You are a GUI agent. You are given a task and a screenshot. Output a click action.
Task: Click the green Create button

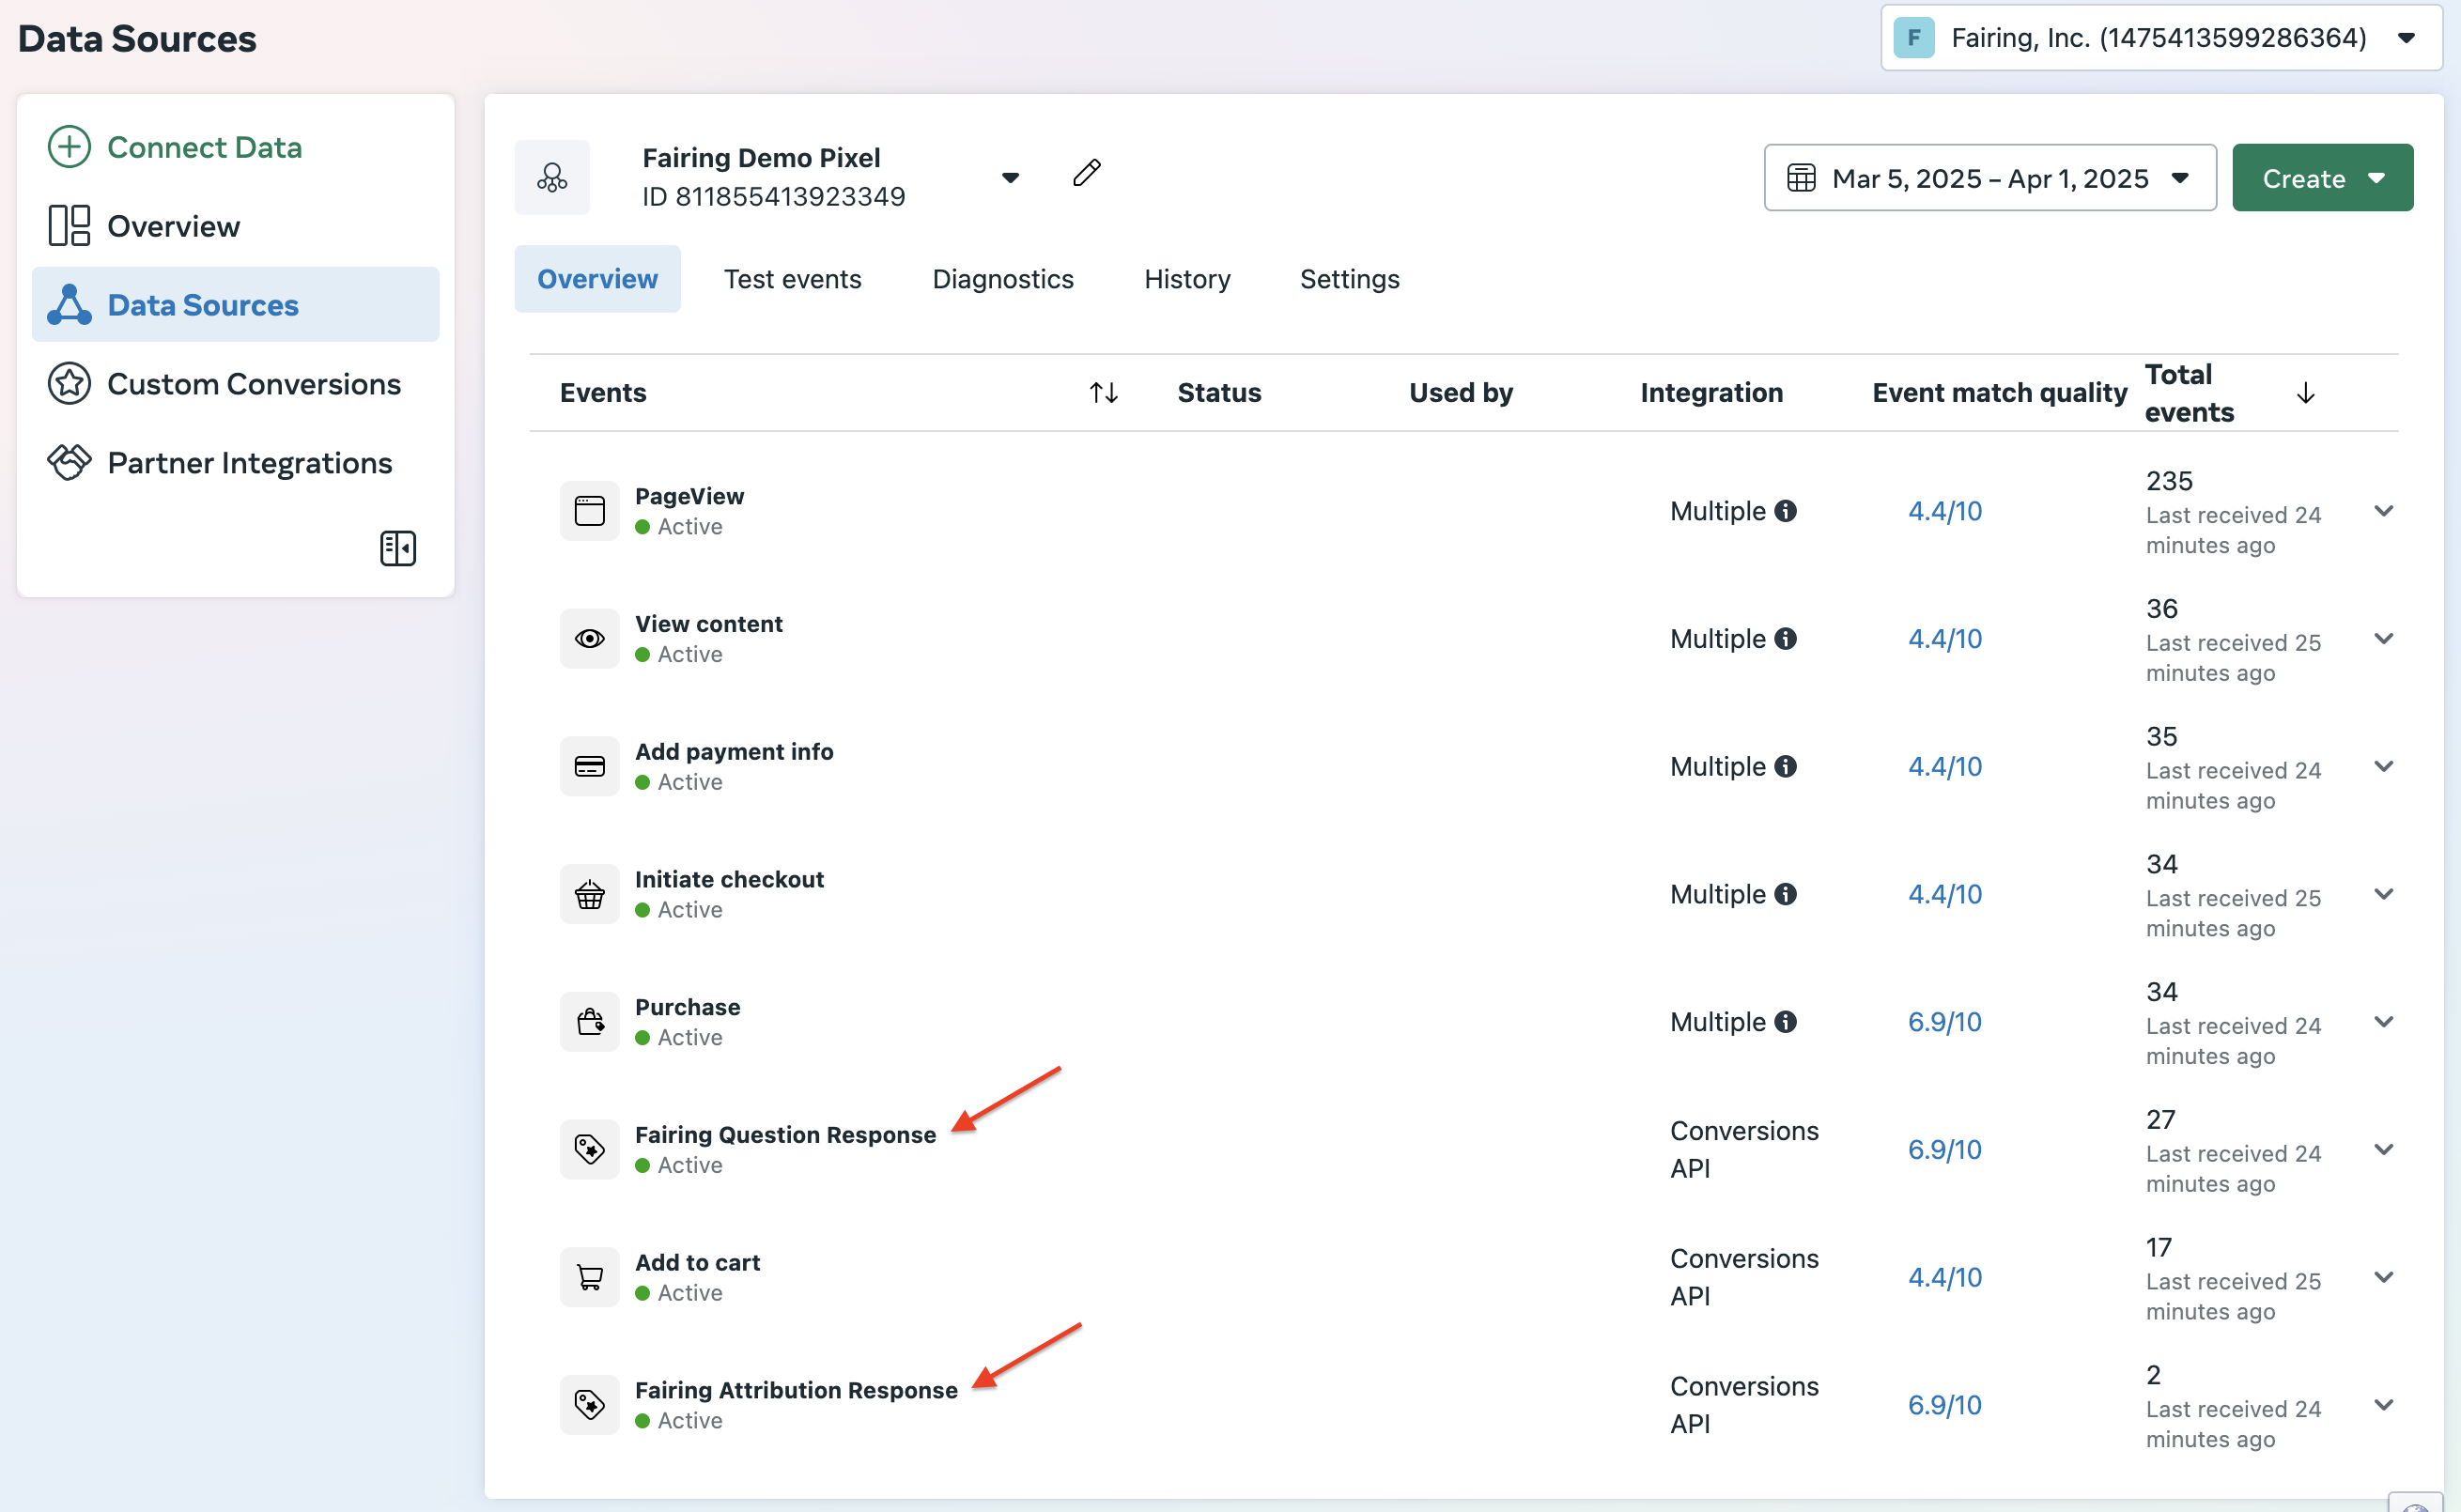pos(2321,178)
